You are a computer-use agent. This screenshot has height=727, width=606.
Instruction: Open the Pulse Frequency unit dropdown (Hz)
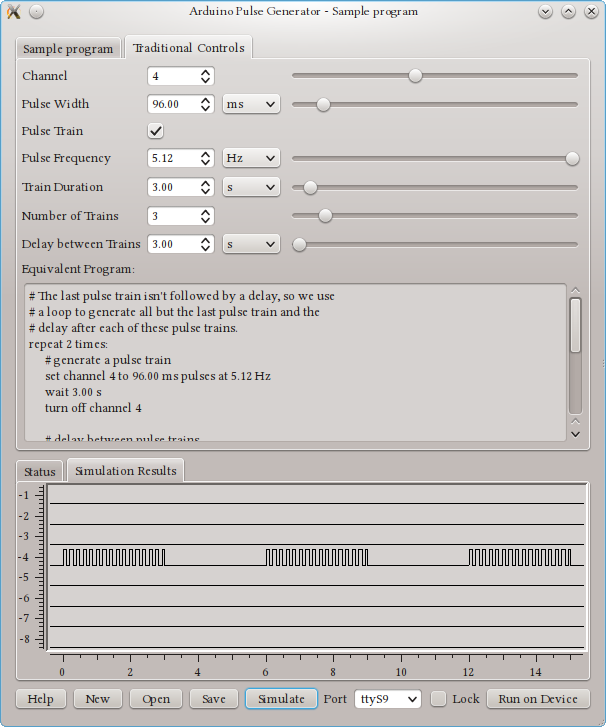tap(251, 158)
